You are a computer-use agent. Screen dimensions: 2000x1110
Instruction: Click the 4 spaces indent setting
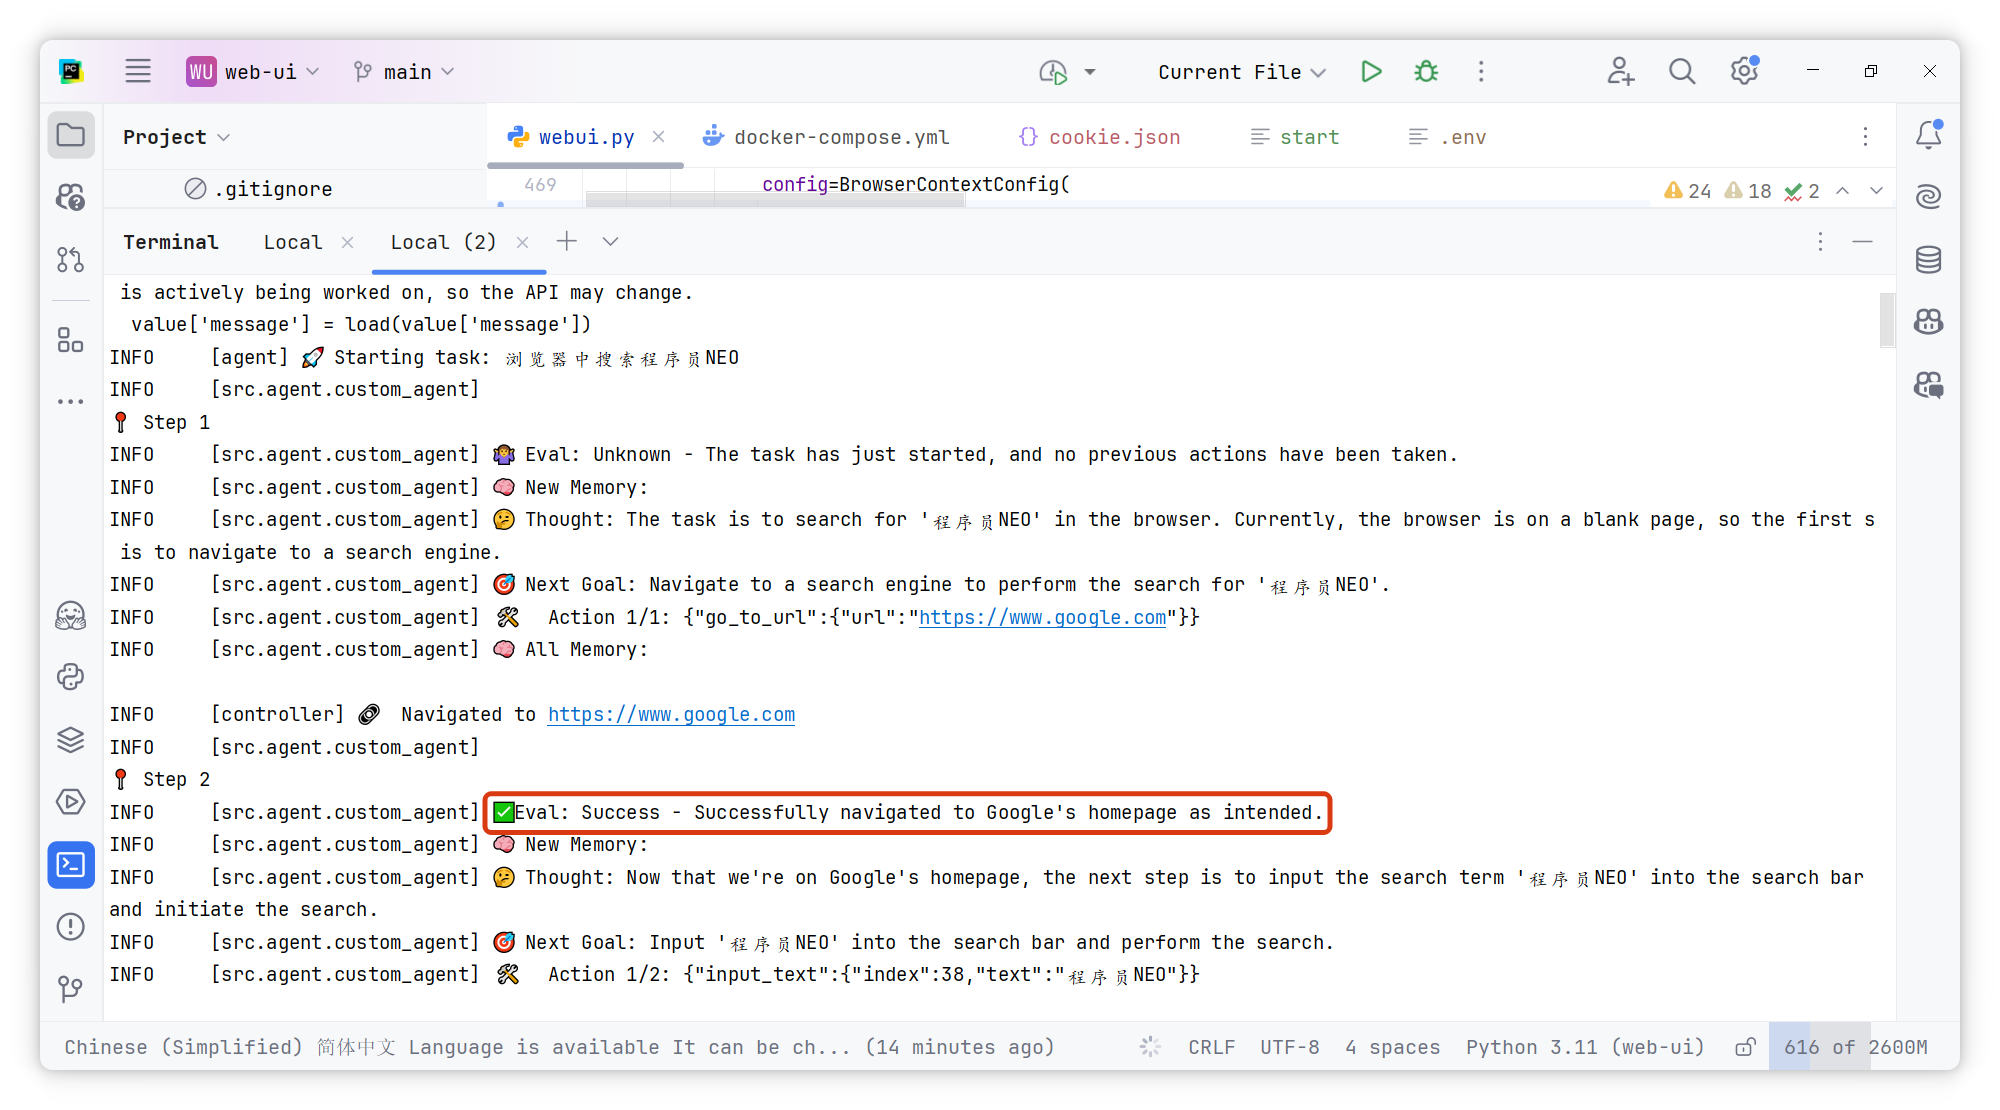pos(1392,1047)
